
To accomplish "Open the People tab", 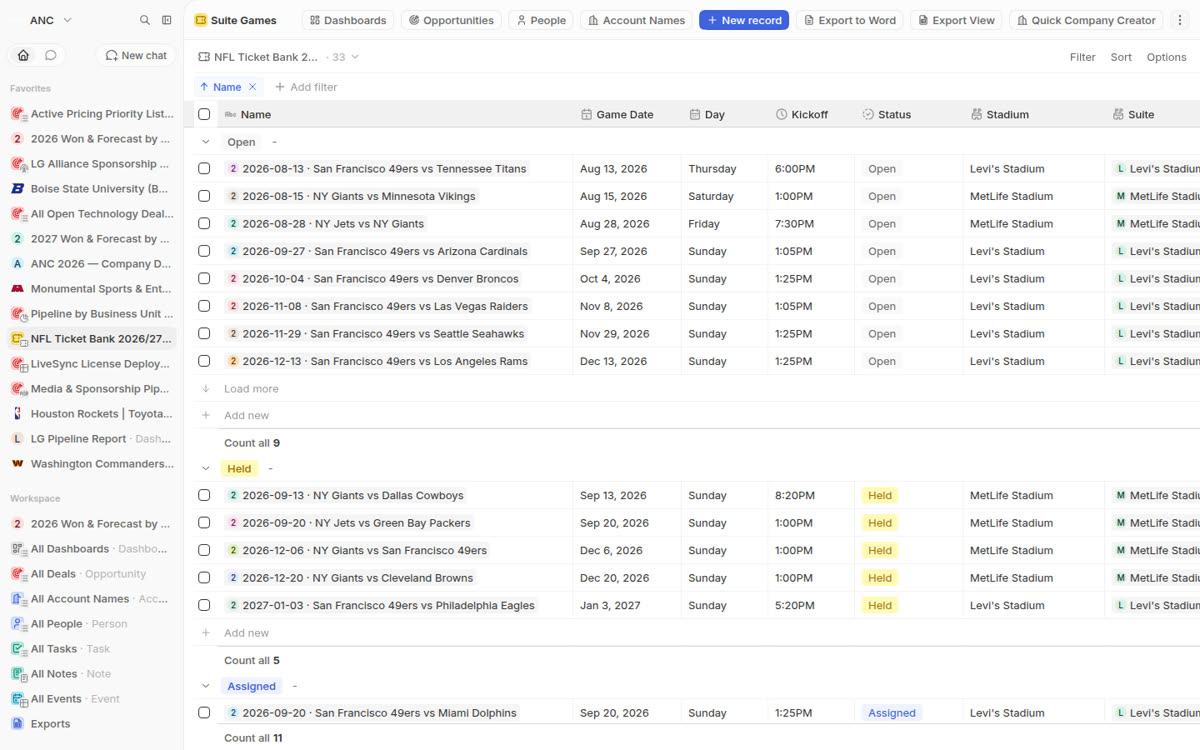I will coord(540,20).
